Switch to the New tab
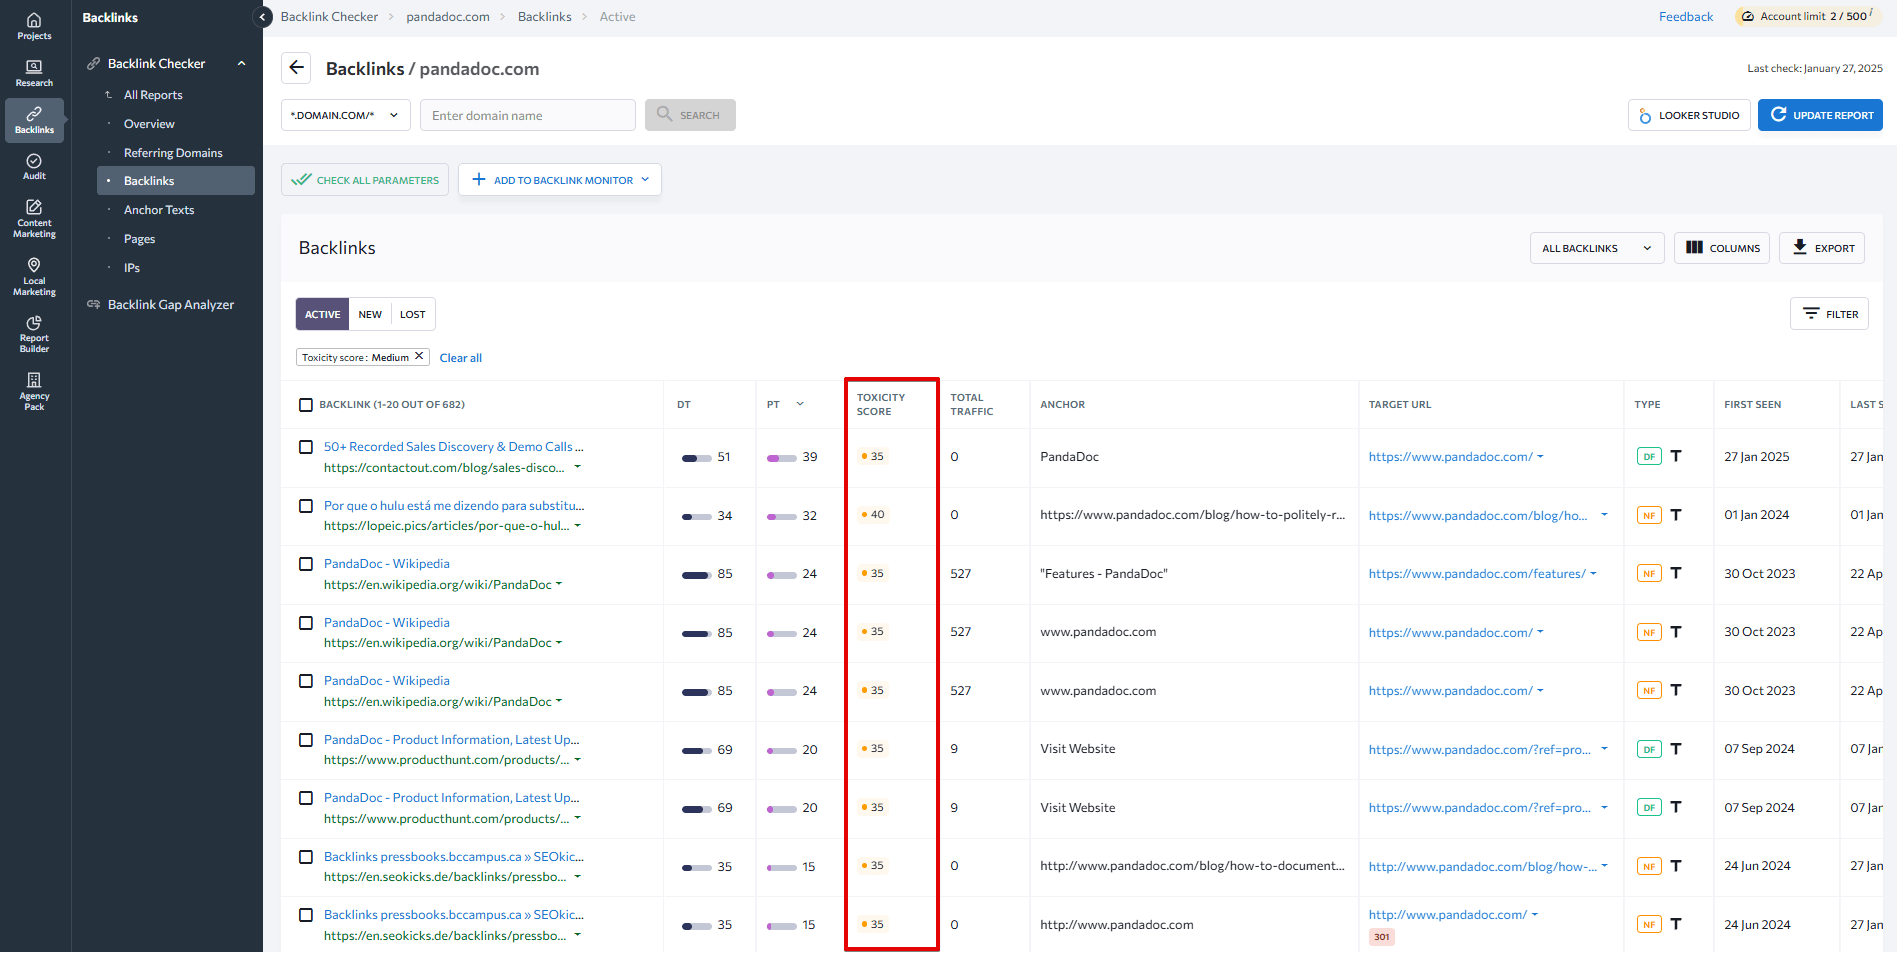1897x955 pixels. [x=370, y=314]
